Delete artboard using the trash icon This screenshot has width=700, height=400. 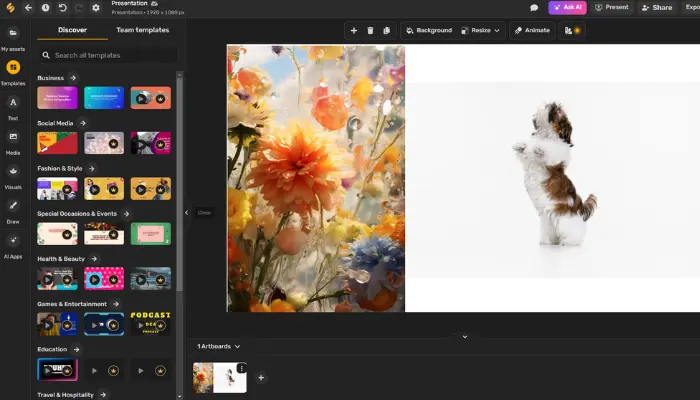(x=370, y=31)
